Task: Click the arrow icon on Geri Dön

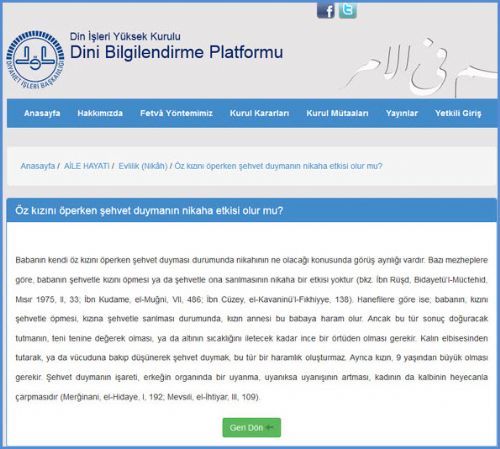Action: (x=270, y=427)
